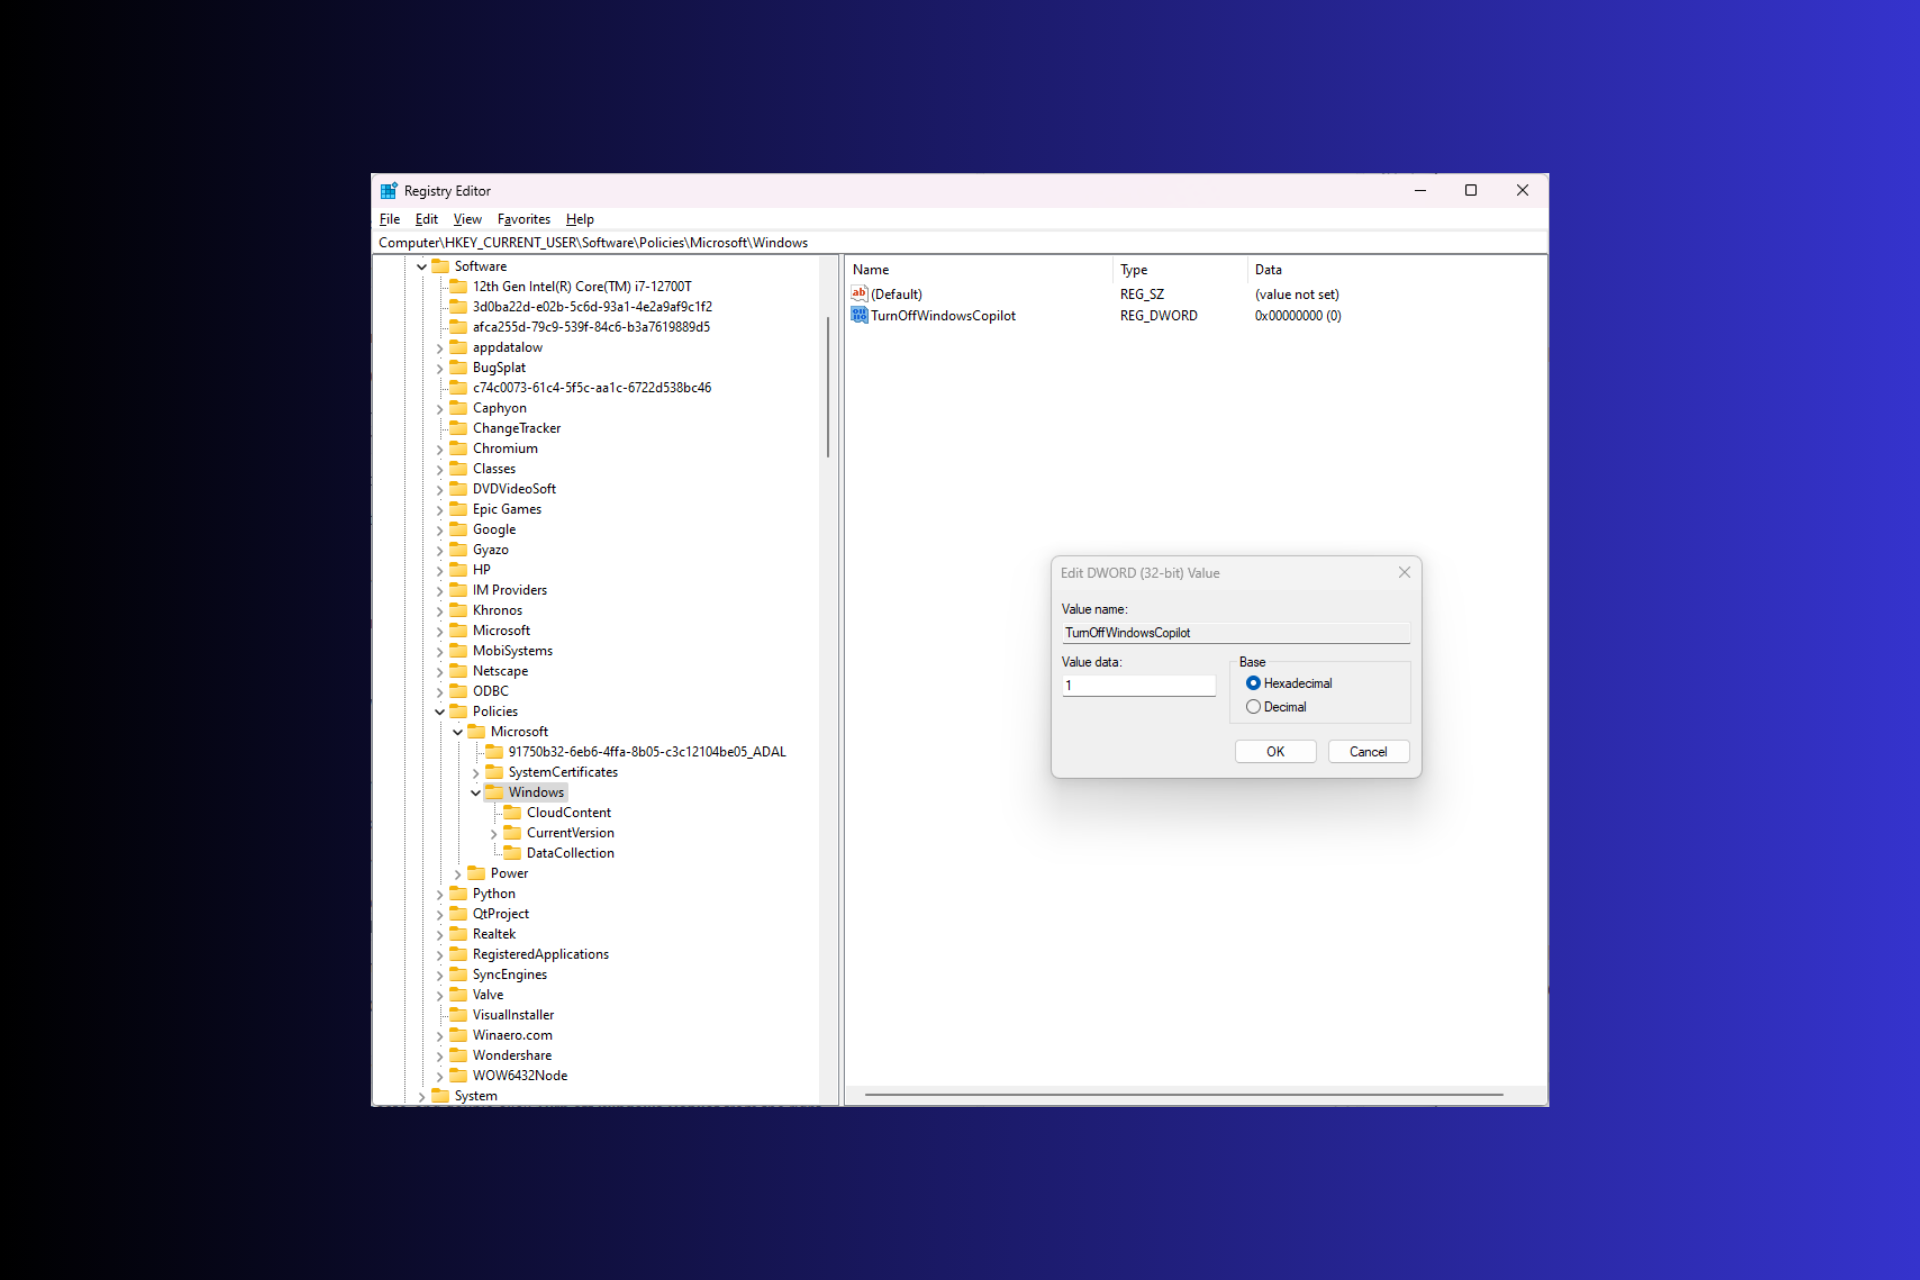1920x1280 pixels.
Task: Click the Cancel button in the dialog
Action: [x=1368, y=751]
